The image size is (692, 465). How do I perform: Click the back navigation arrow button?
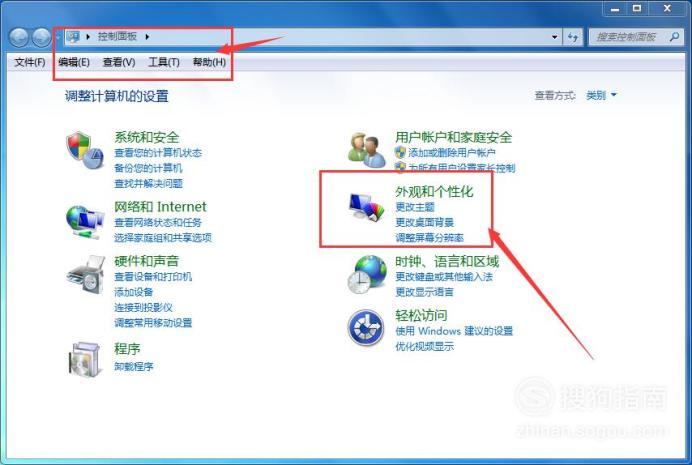coord(19,37)
